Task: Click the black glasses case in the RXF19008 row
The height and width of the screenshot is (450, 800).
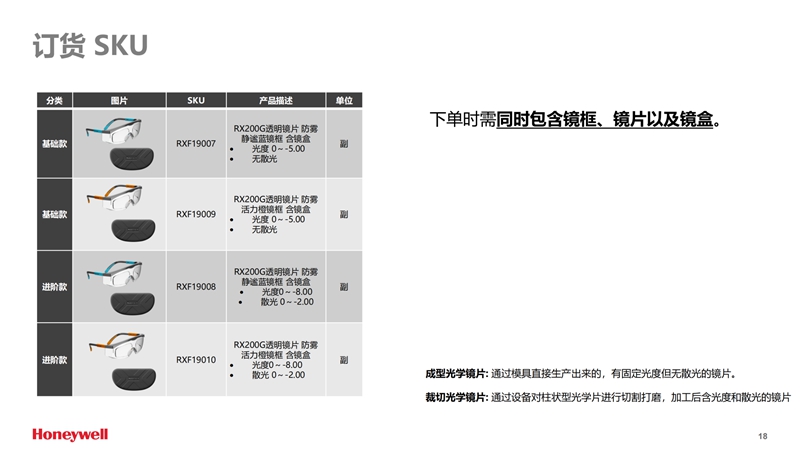Action: point(133,304)
